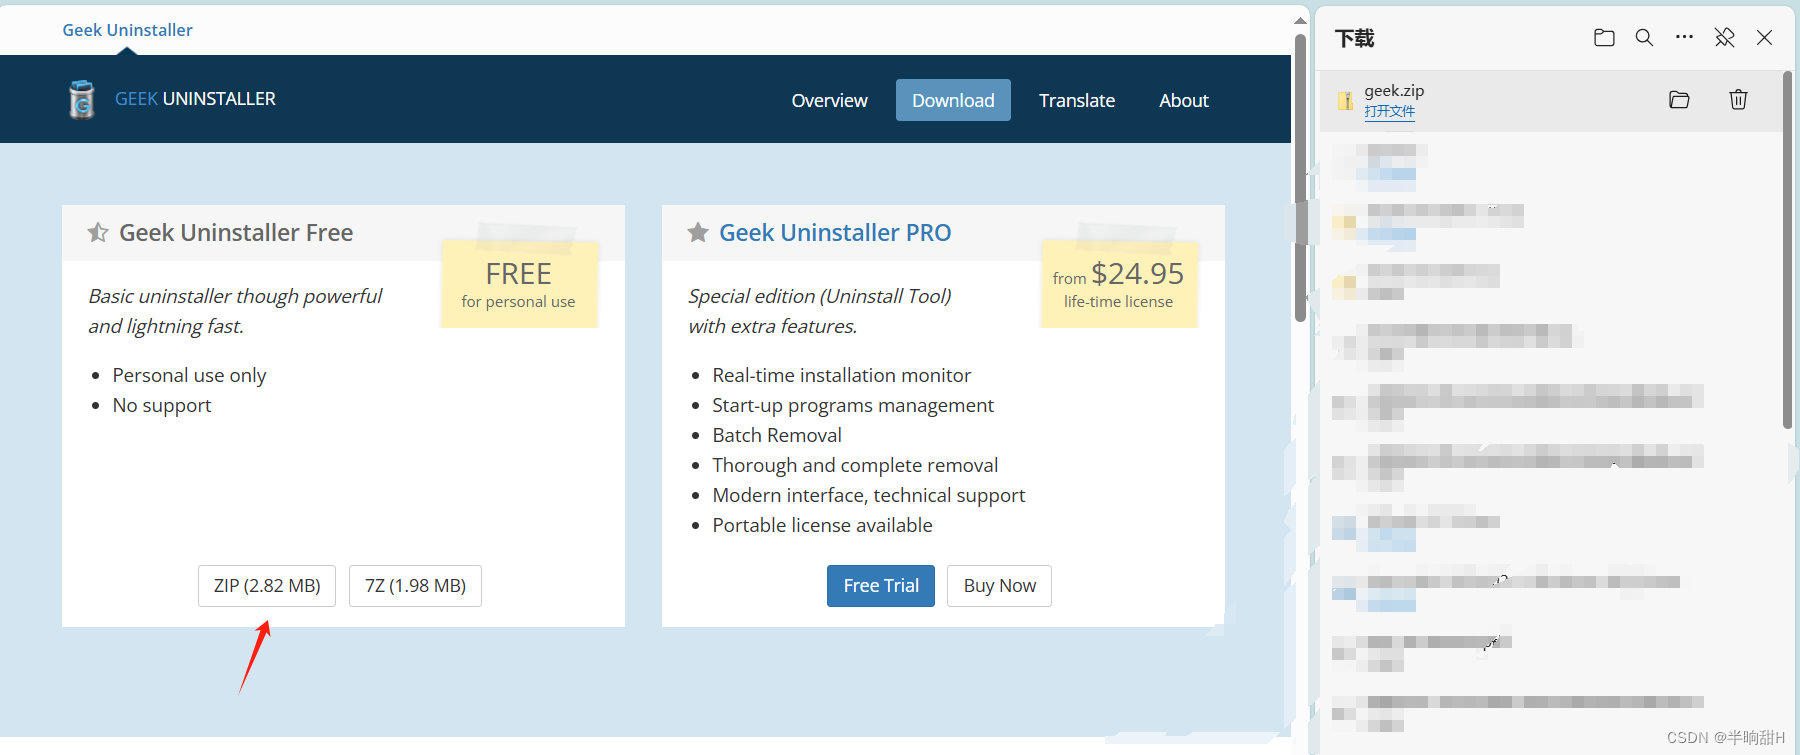Image resolution: width=1800 pixels, height=755 pixels.
Task: Click the FREE for personal use sticky note
Action: pyautogui.click(x=519, y=284)
